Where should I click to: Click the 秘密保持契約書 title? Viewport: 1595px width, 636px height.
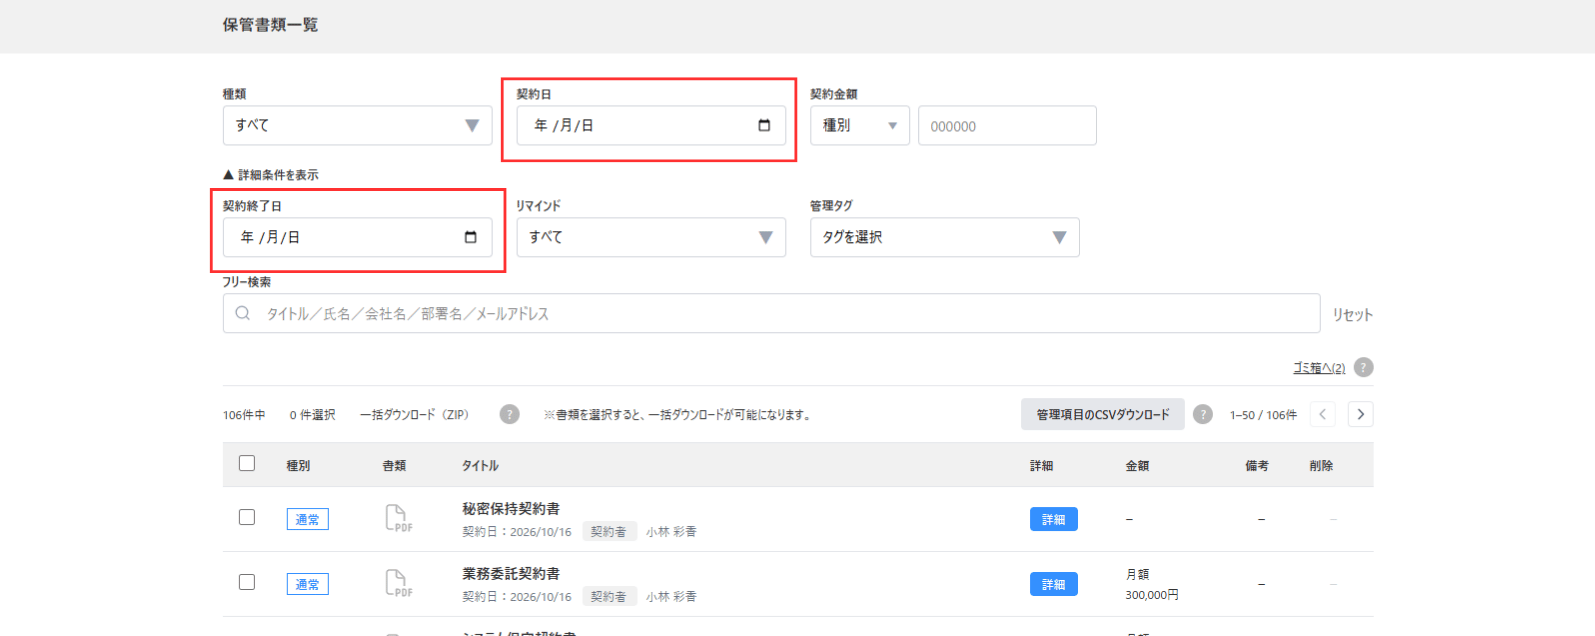[511, 508]
